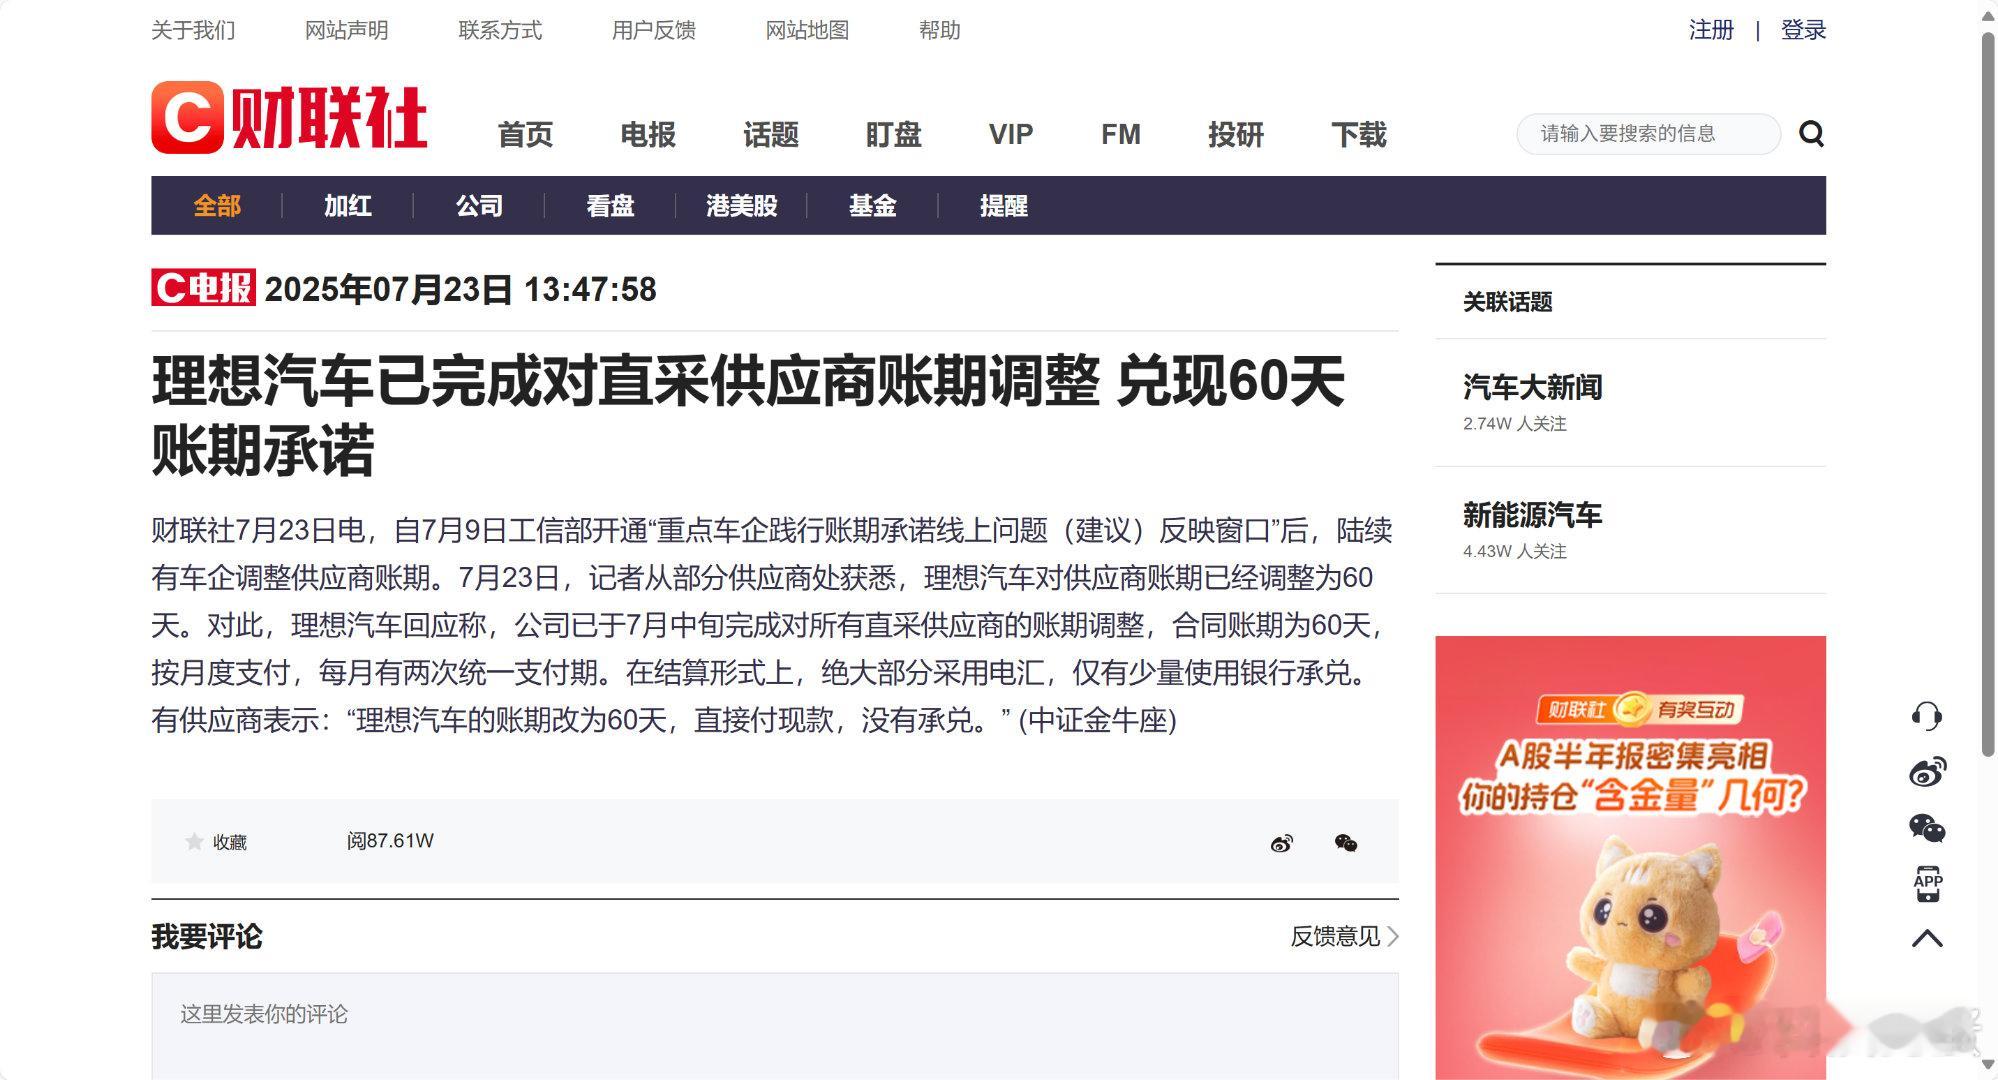Share article via Weibo icon in action bar

(1281, 843)
